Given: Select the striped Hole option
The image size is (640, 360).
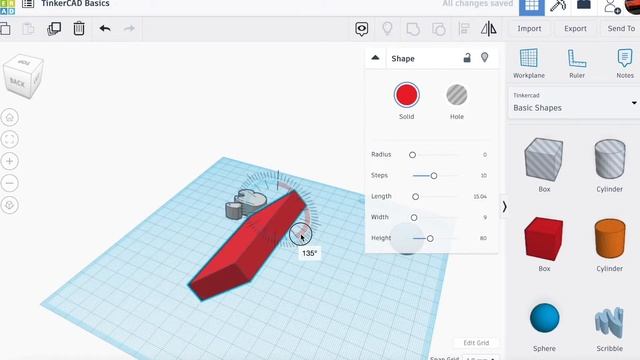Looking at the screenshot, I should [x=457, y=95].
